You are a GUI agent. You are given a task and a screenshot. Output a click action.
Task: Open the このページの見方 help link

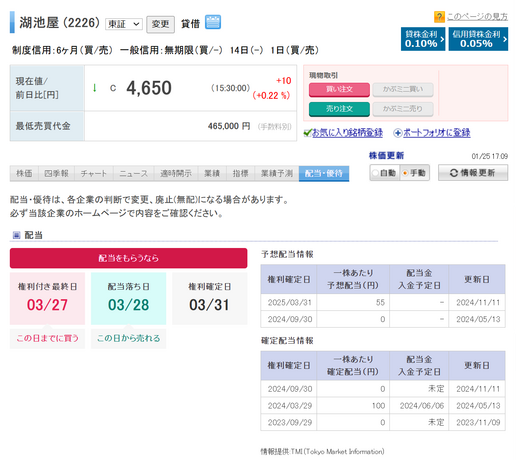click(x=477, y=17)
